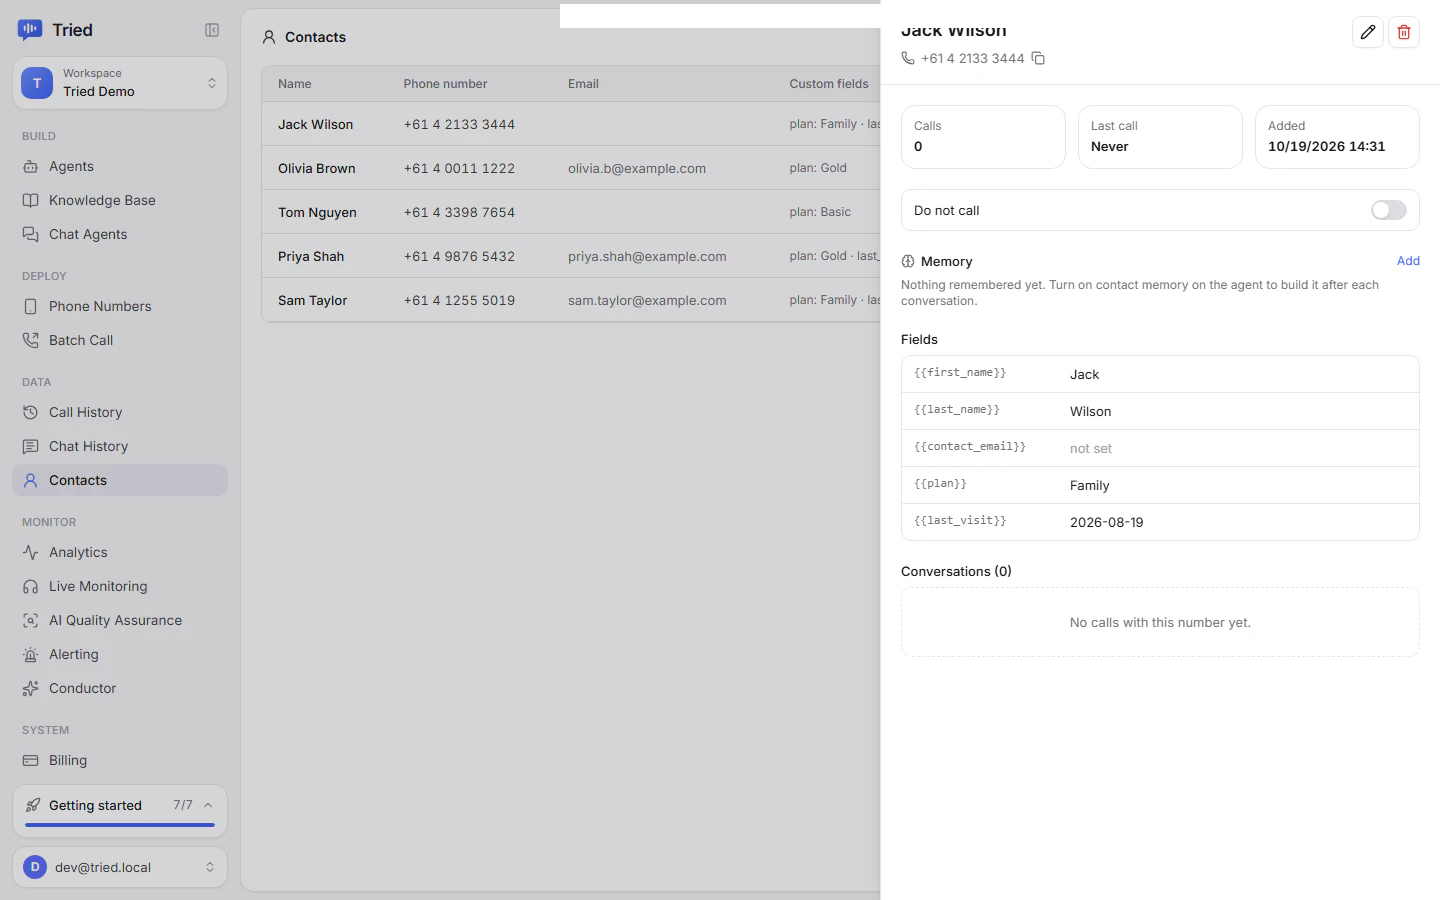1440x900 pixels.
Task: Click the Live Monitoring headset icon
Action: (31, 586)
